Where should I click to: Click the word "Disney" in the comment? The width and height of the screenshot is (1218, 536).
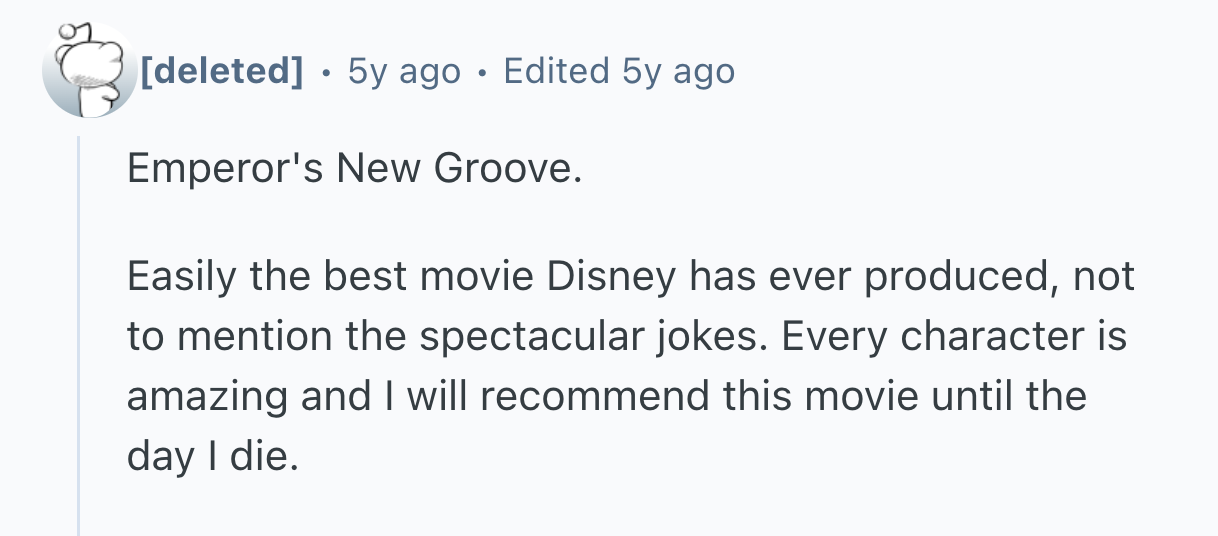(x=611, y=277)
